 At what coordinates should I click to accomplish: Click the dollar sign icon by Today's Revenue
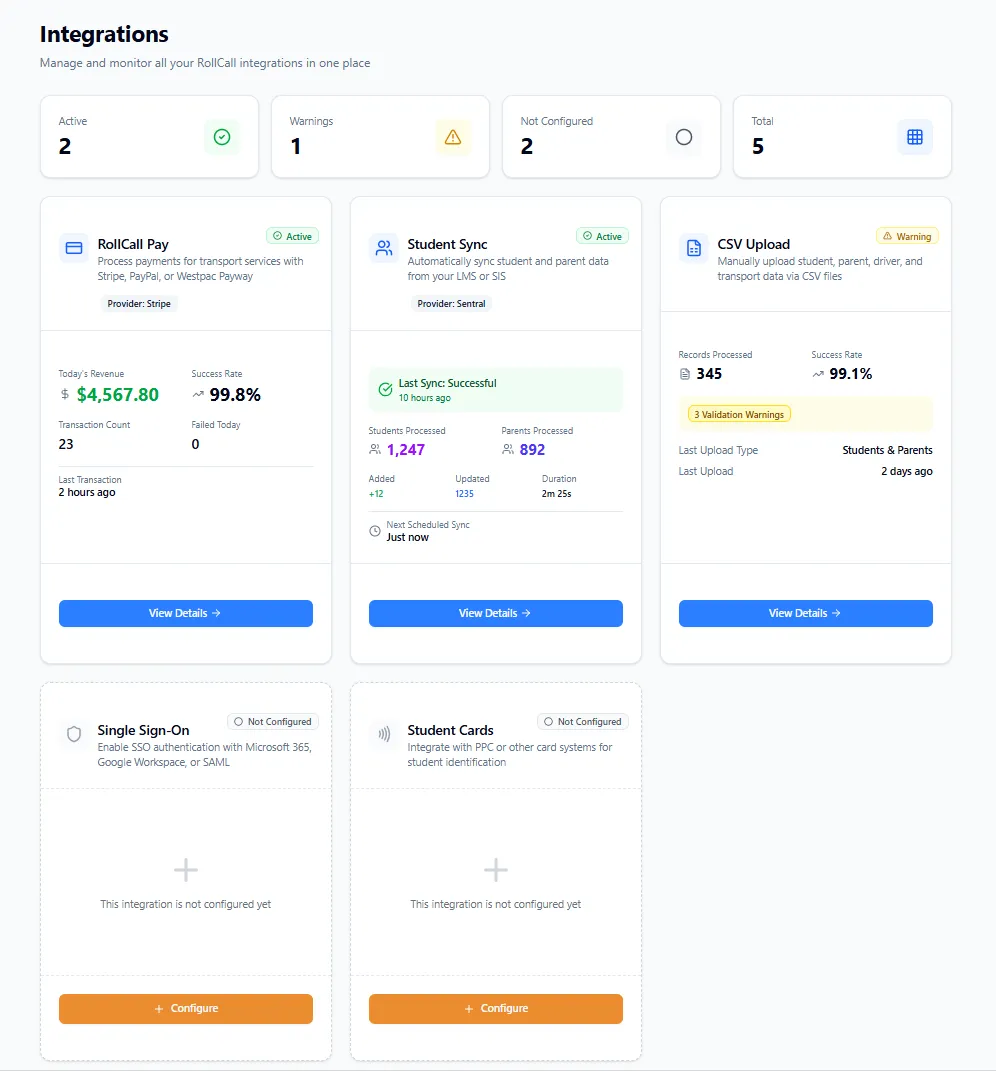[x=65, y=394]
